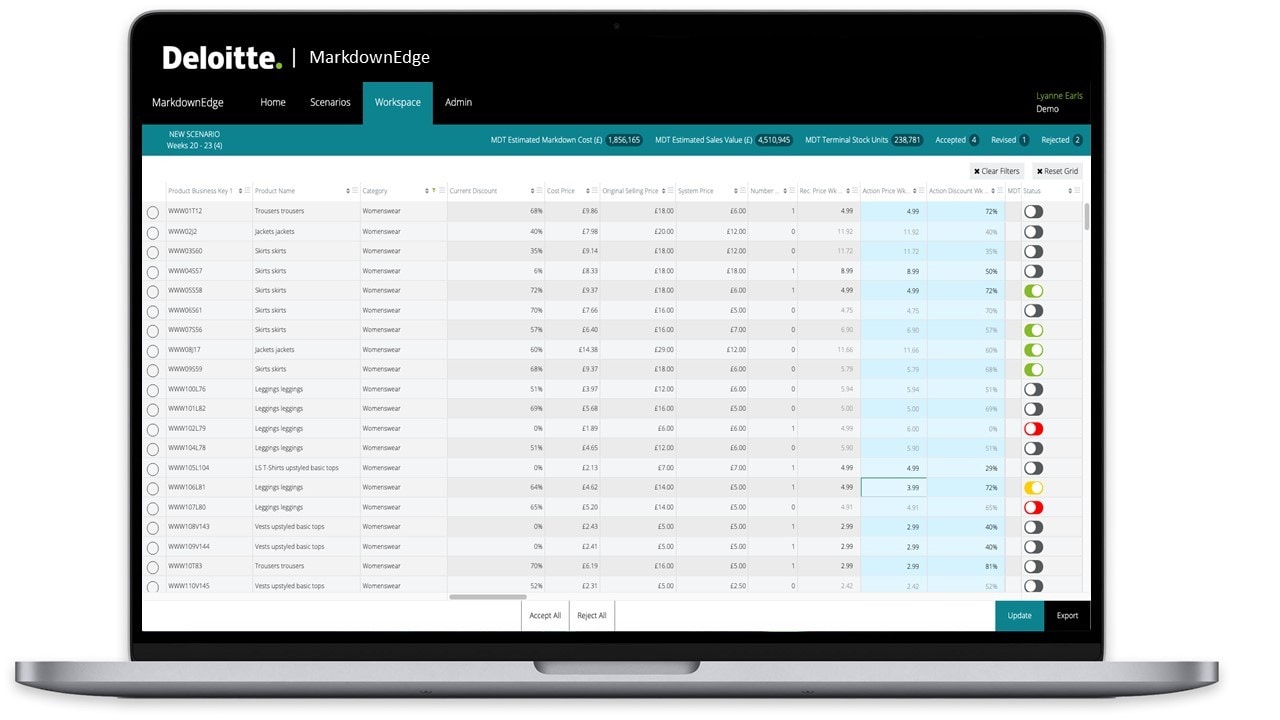Screen dimensions: 1280x720
Task: Sort the System Price column
Action: pos(736,191)
